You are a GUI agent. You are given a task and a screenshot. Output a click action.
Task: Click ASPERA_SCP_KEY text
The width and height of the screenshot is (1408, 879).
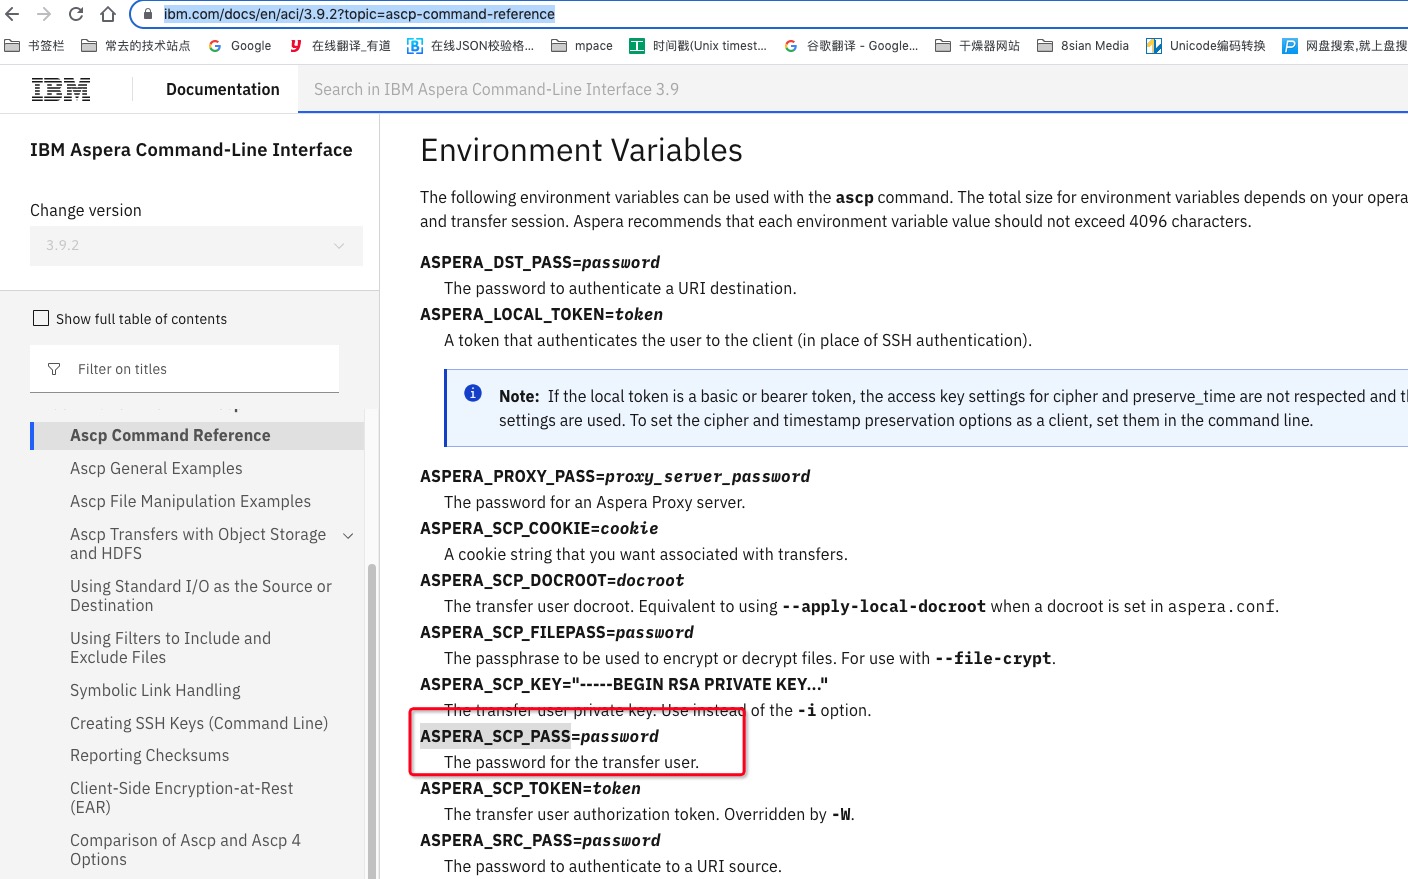click(624, 684)
